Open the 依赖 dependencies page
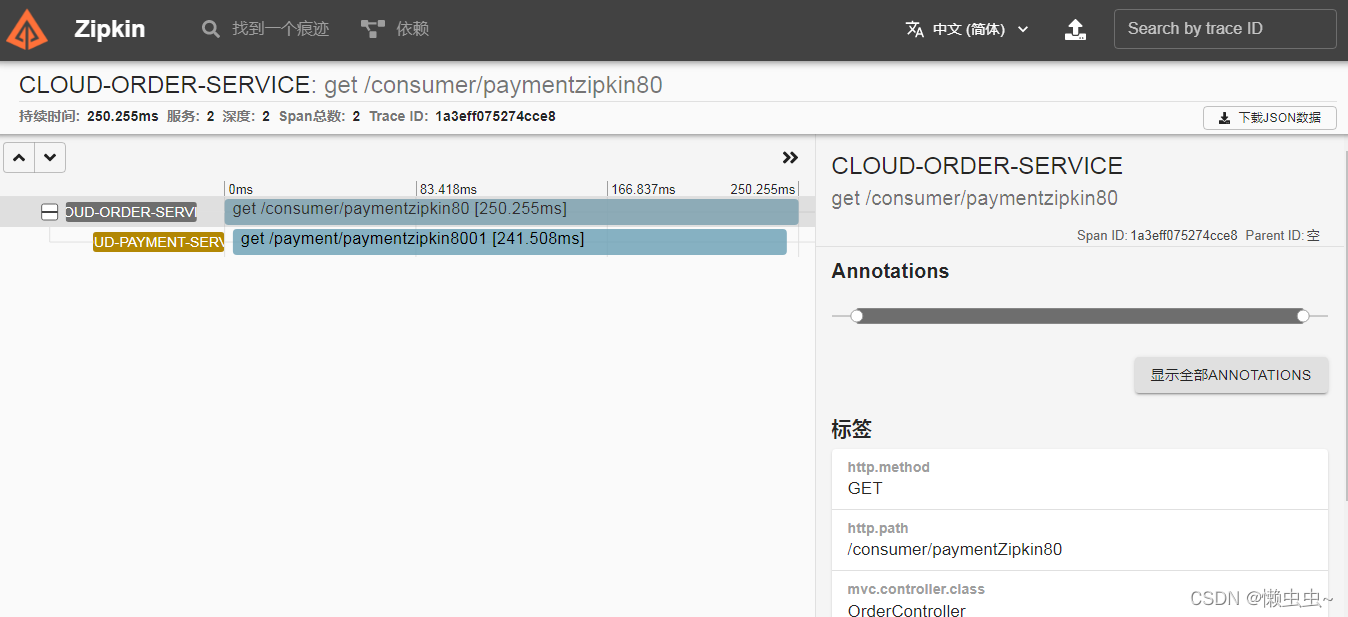 click(395, 29)
